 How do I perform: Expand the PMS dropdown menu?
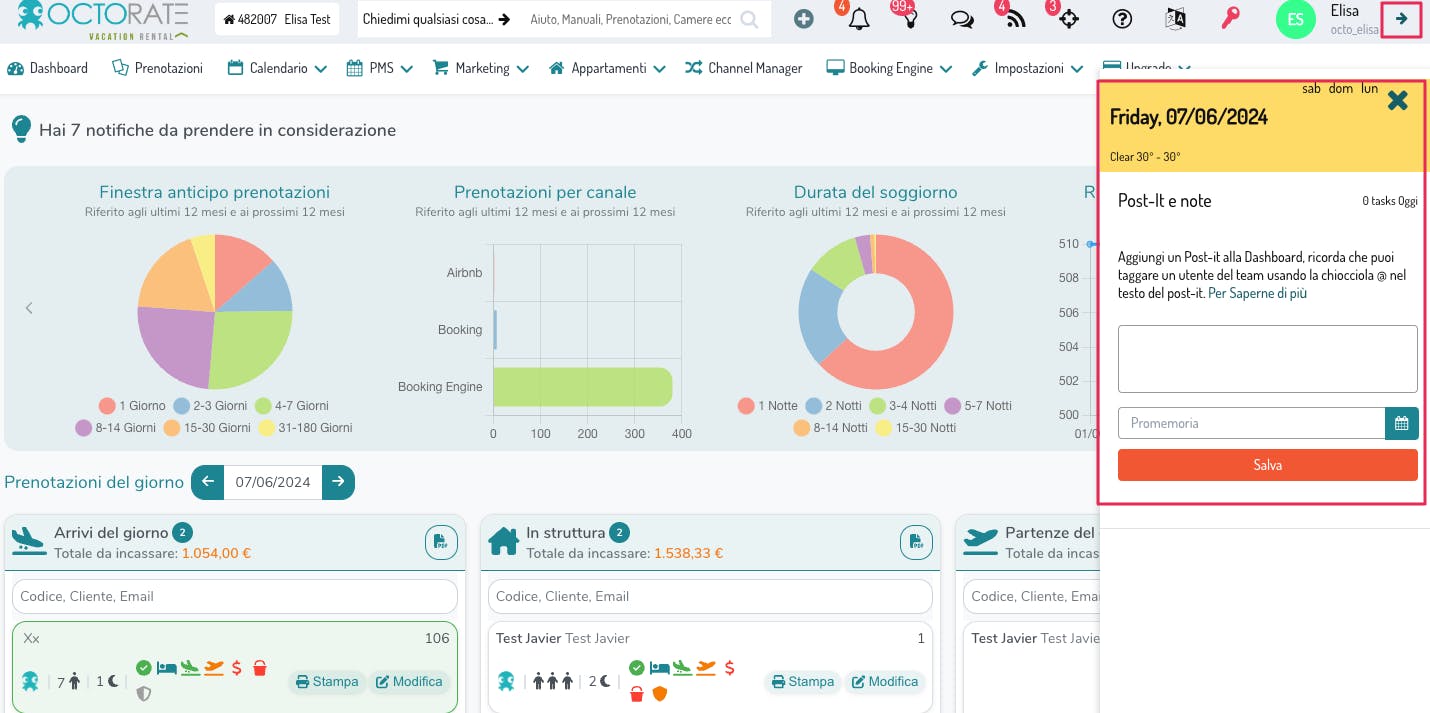380,68
